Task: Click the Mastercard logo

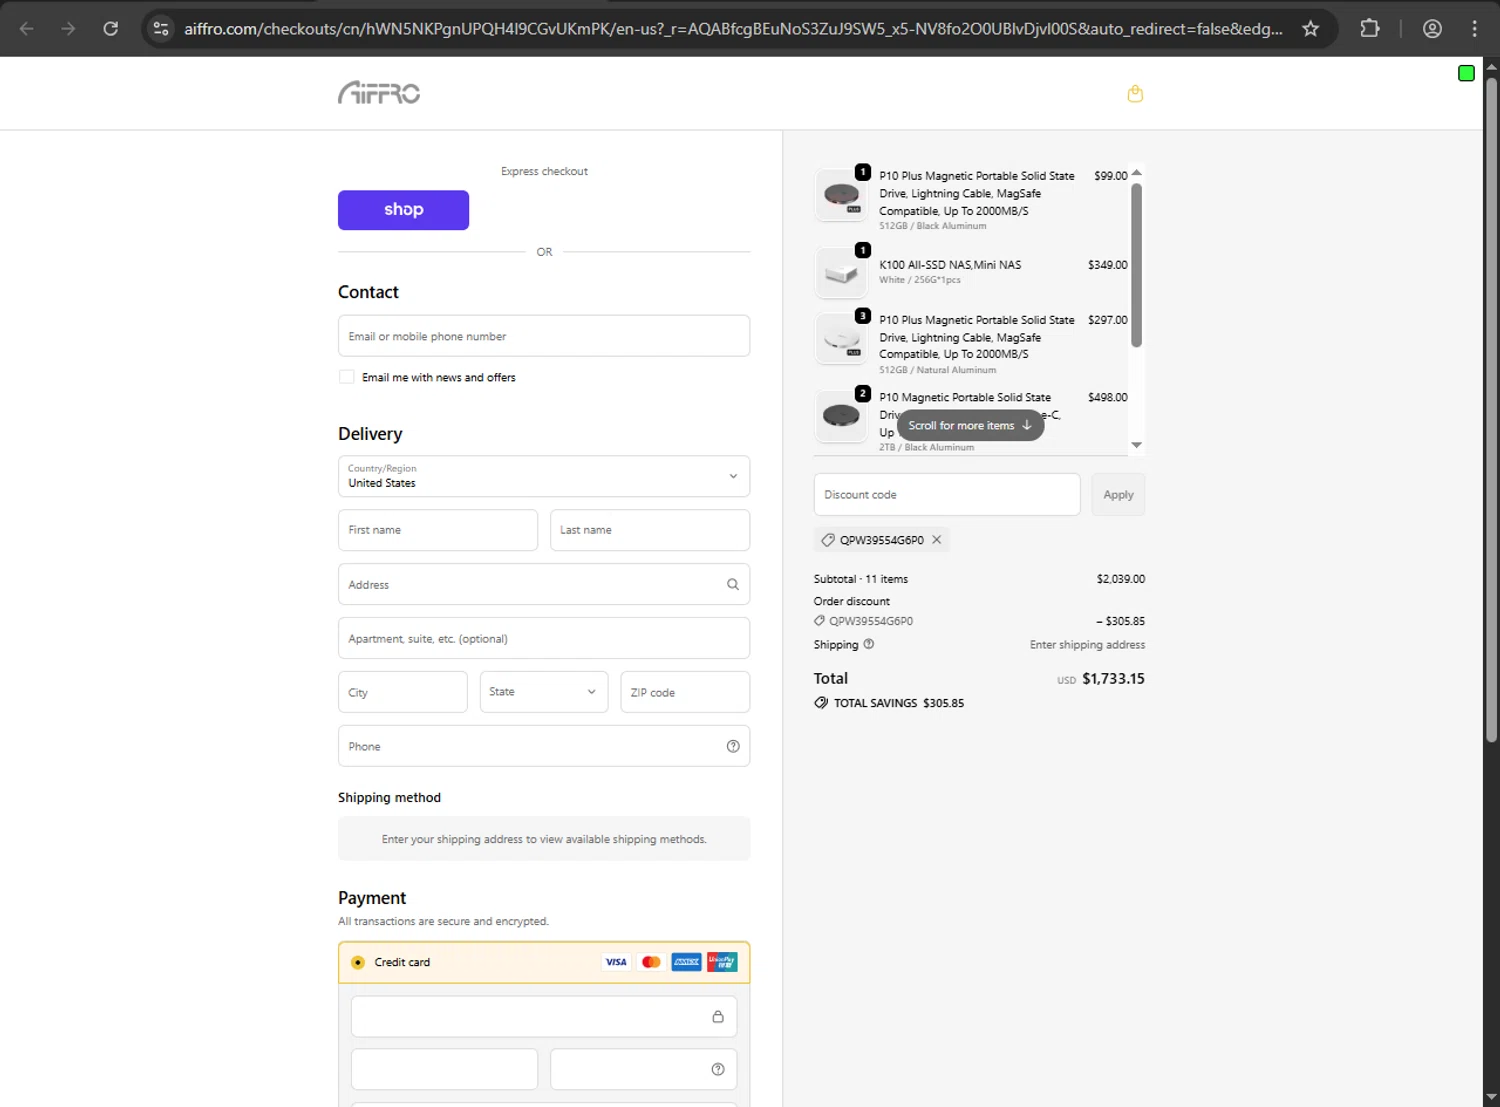Action: click(x=651, y=962)
